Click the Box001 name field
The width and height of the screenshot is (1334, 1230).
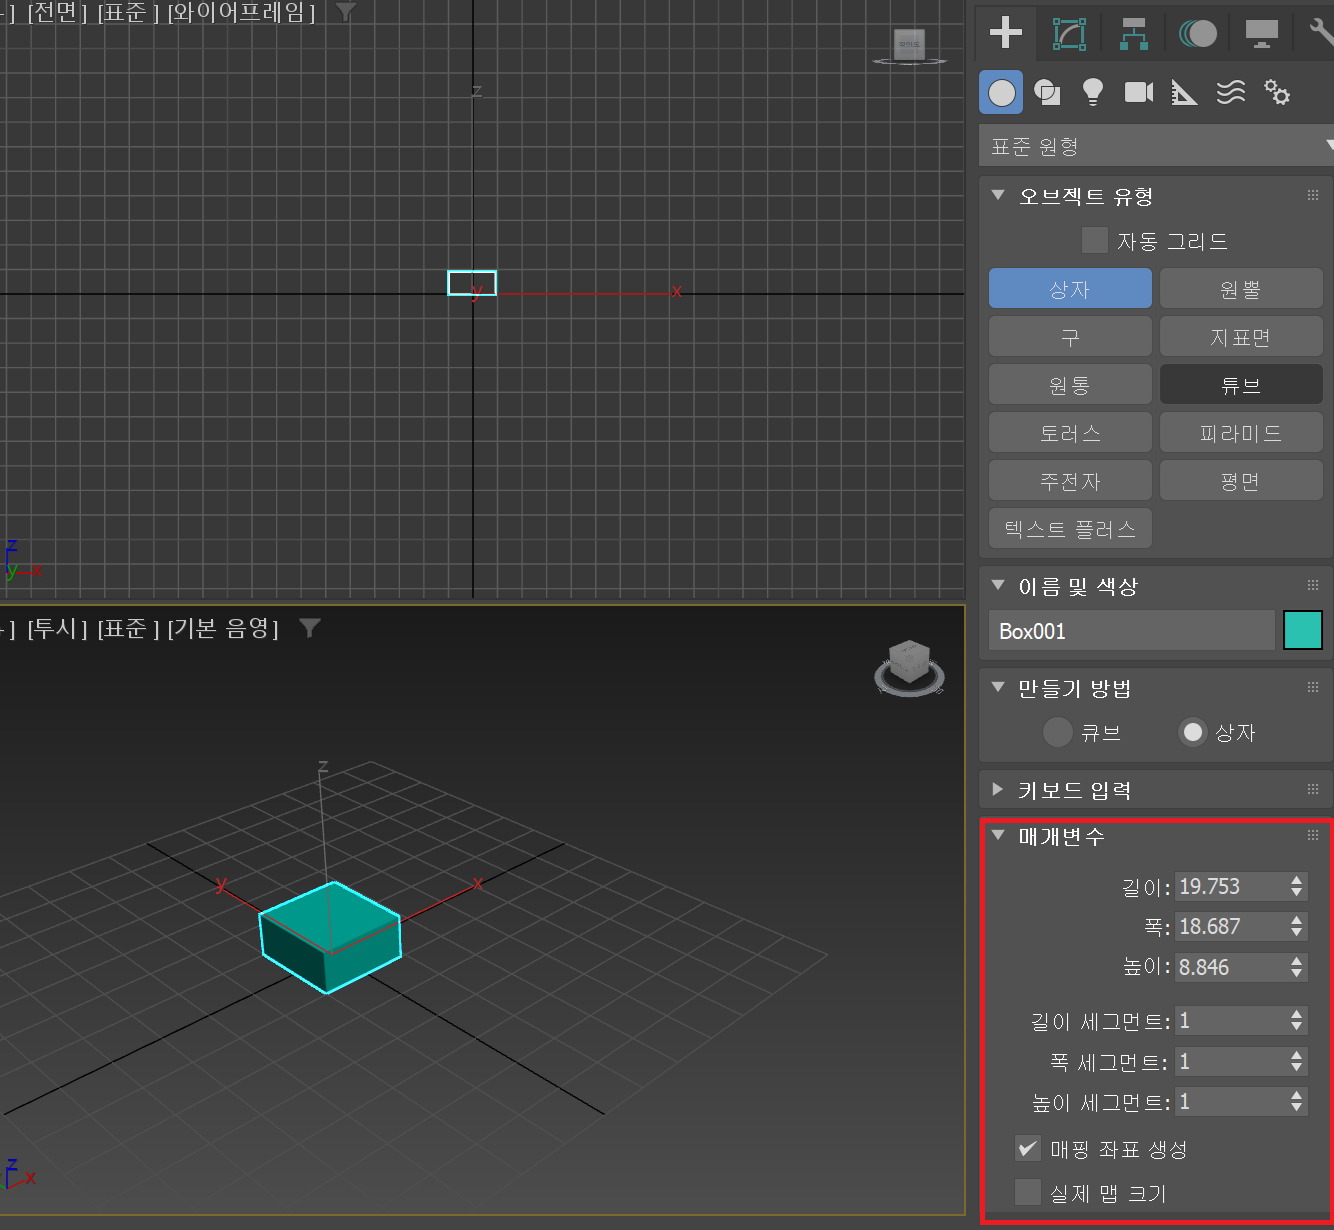1132,631
